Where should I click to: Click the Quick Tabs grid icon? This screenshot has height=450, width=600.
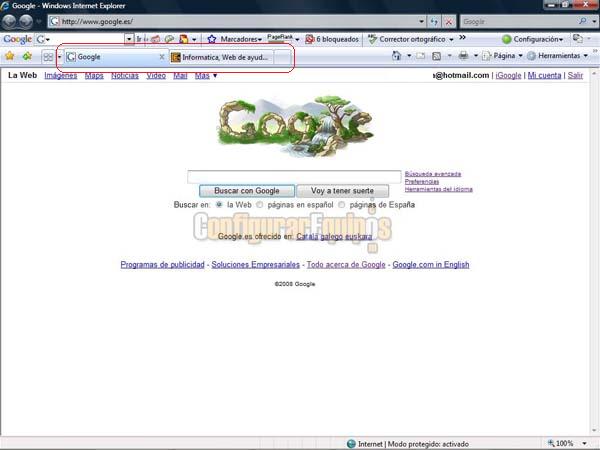[48, 57]
